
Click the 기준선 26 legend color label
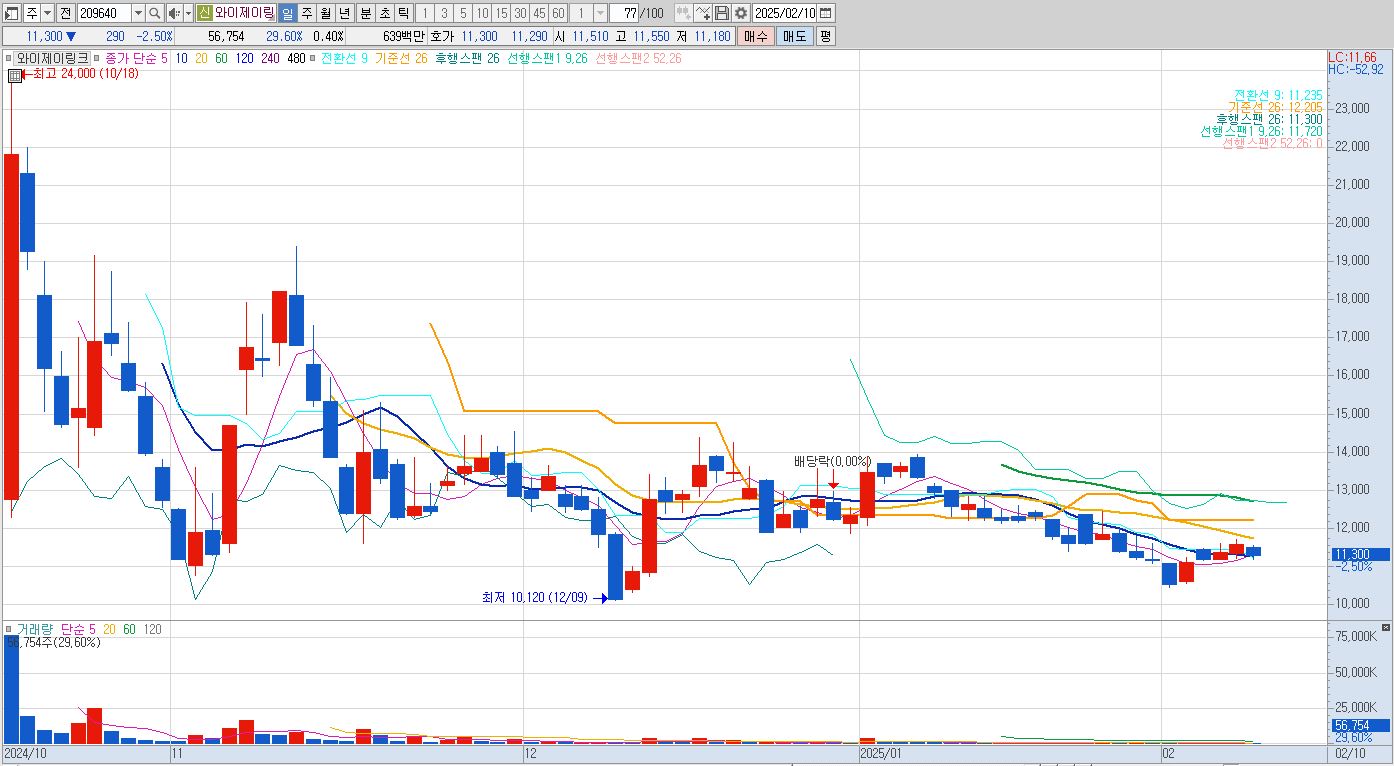tap(401, 58)
